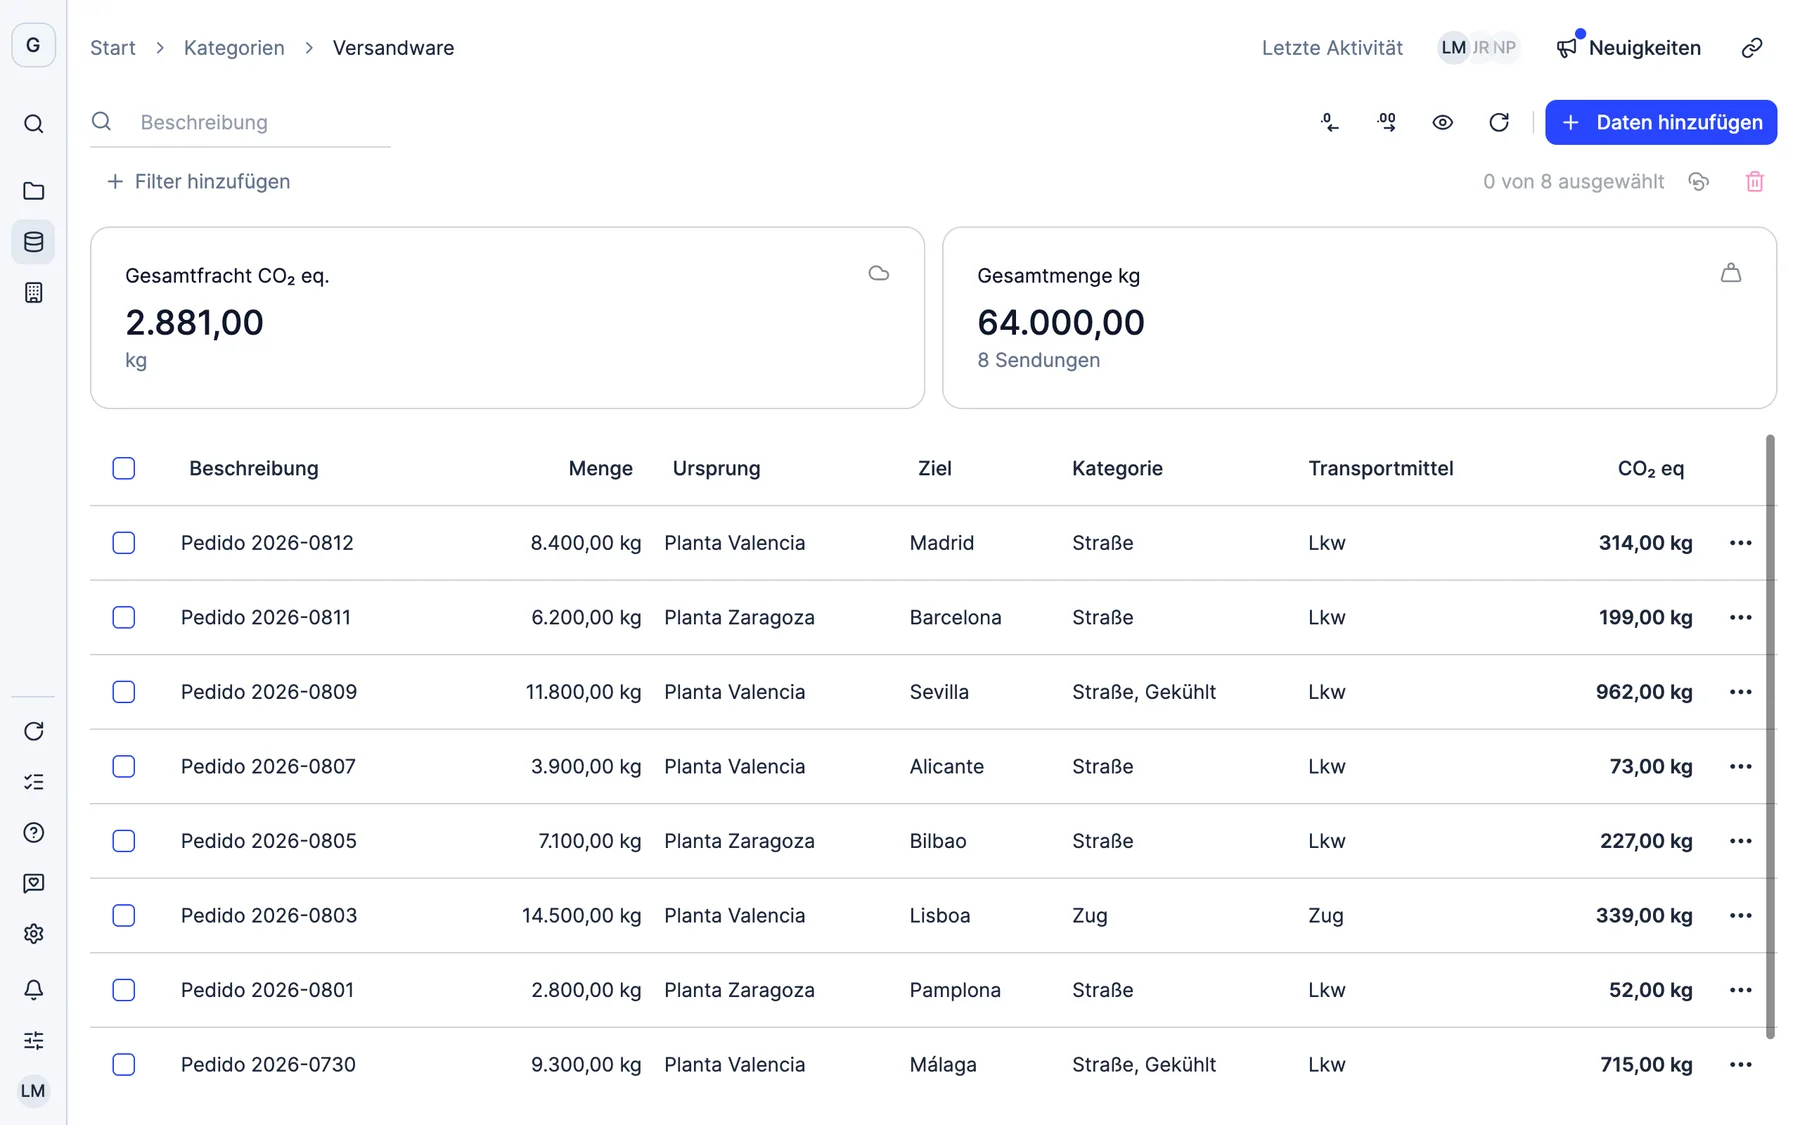1800x1125 pixels.
Task: Check the select-all header checkbox
Action: click(124, 468)
